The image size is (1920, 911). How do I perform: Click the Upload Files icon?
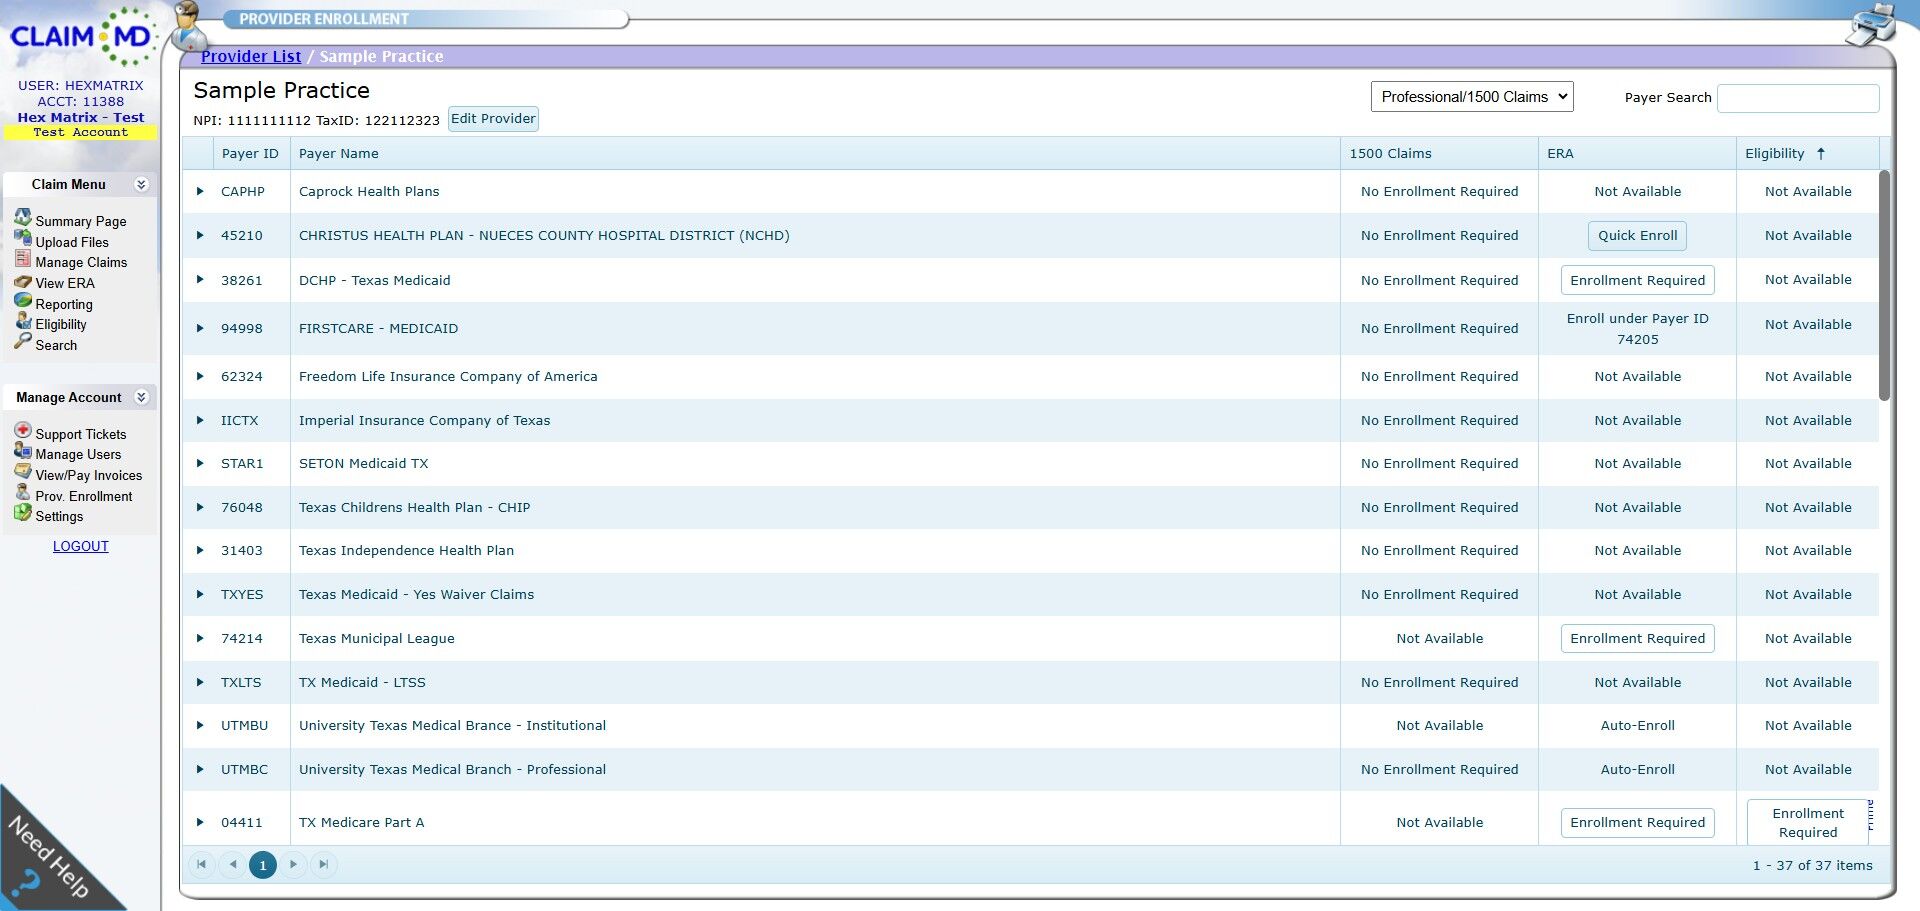coord(22,238)
